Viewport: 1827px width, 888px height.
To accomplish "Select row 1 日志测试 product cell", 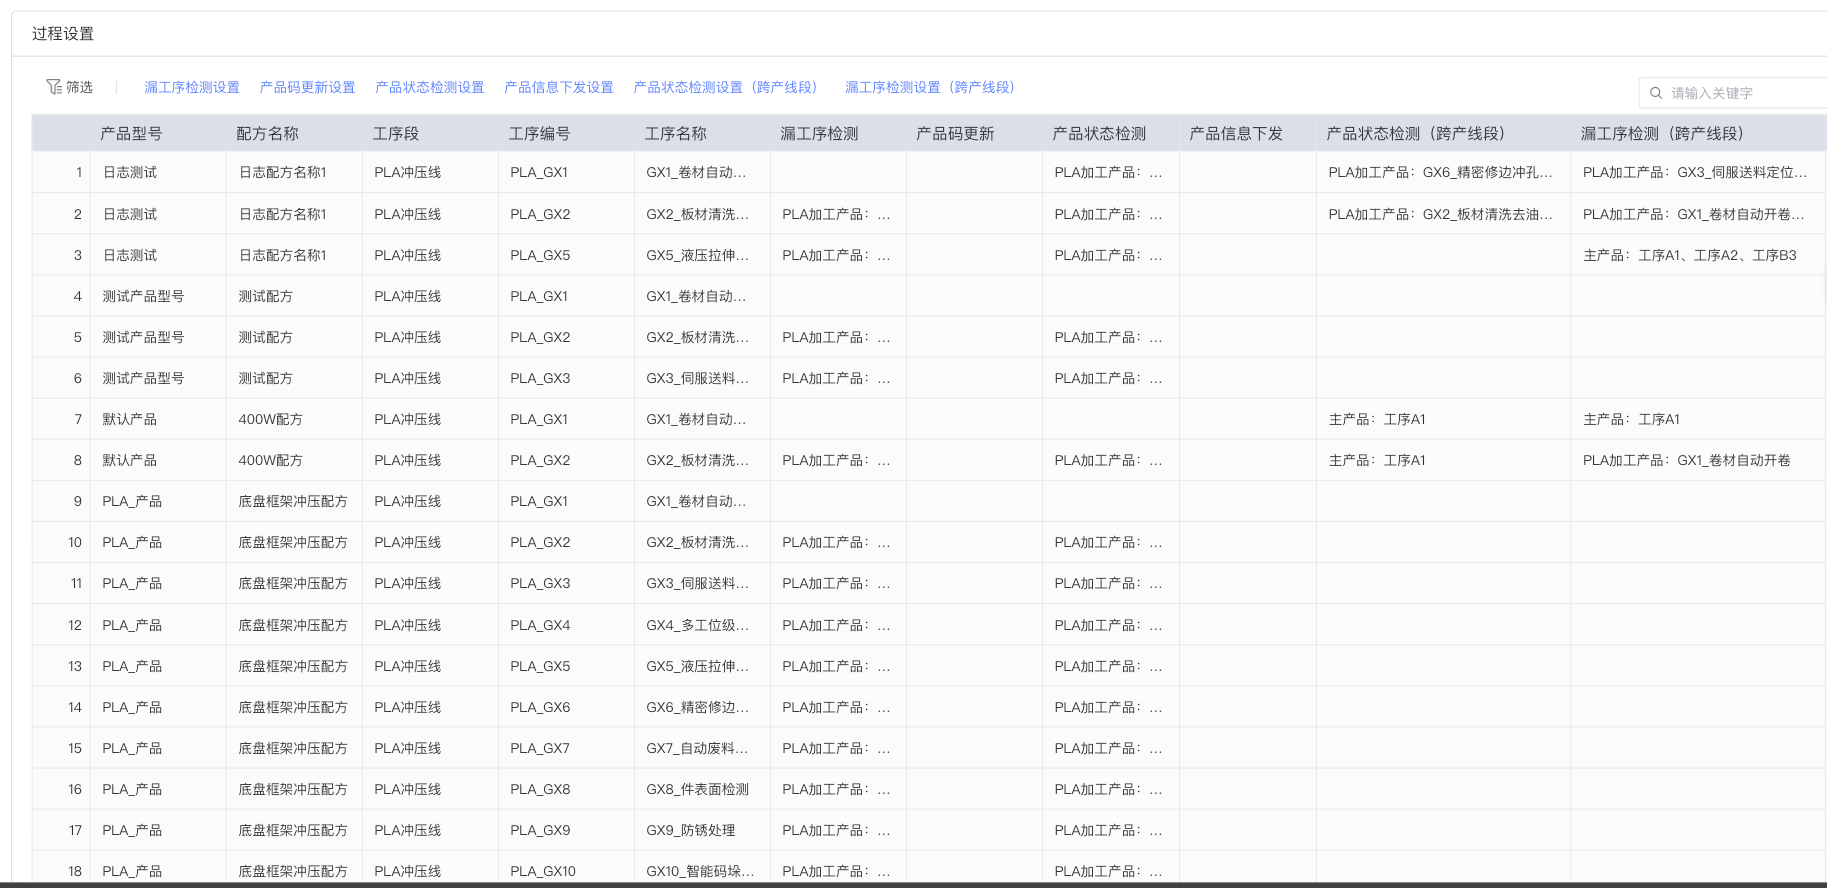I will [x=130, y=172].
